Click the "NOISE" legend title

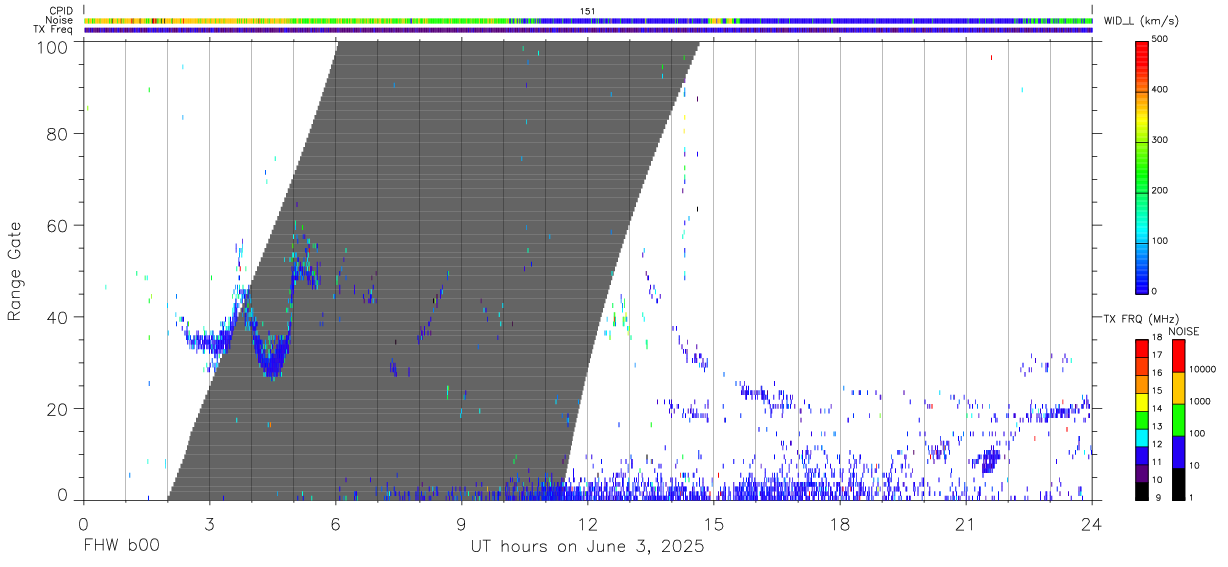[x=1185, y=331]
